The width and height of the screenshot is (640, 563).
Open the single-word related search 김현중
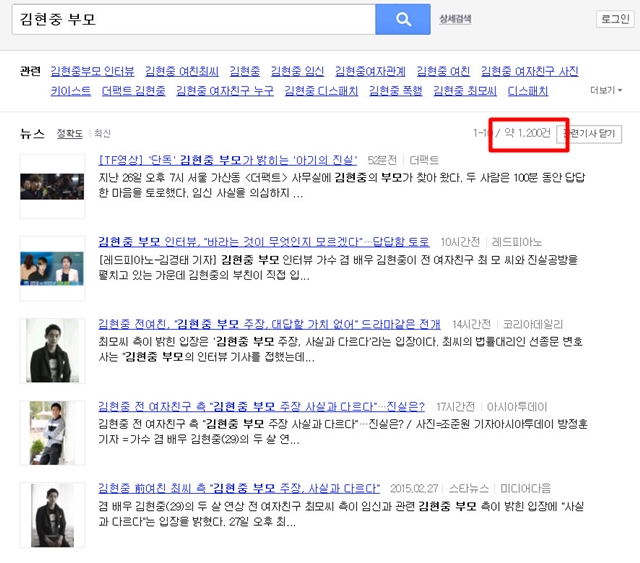click(x=245, y=71)
